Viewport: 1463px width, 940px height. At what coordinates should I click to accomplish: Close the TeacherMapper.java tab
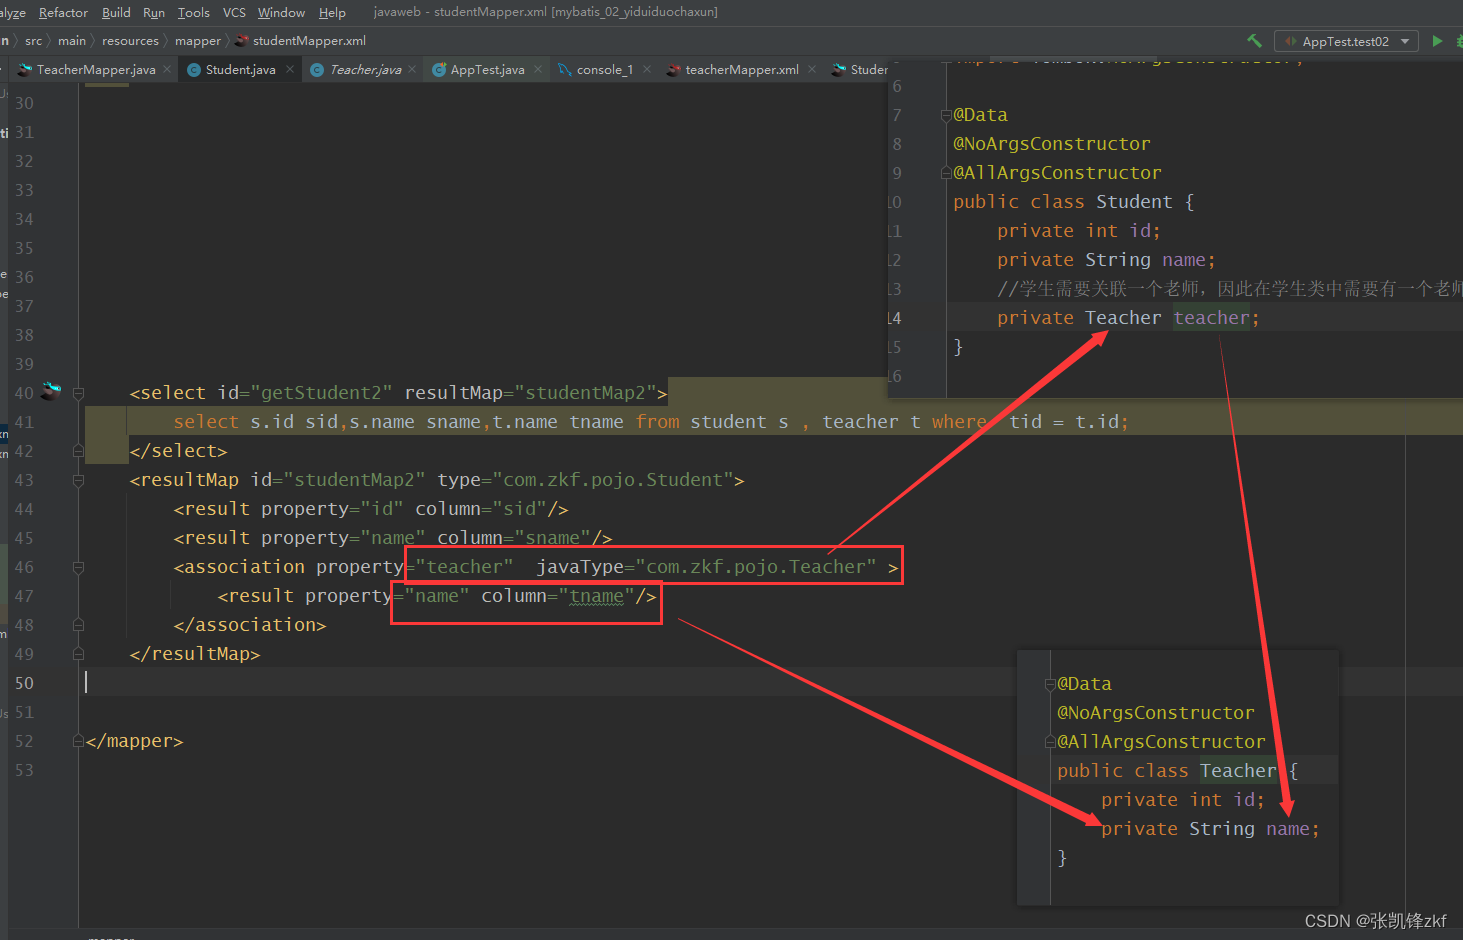(167, 69)
